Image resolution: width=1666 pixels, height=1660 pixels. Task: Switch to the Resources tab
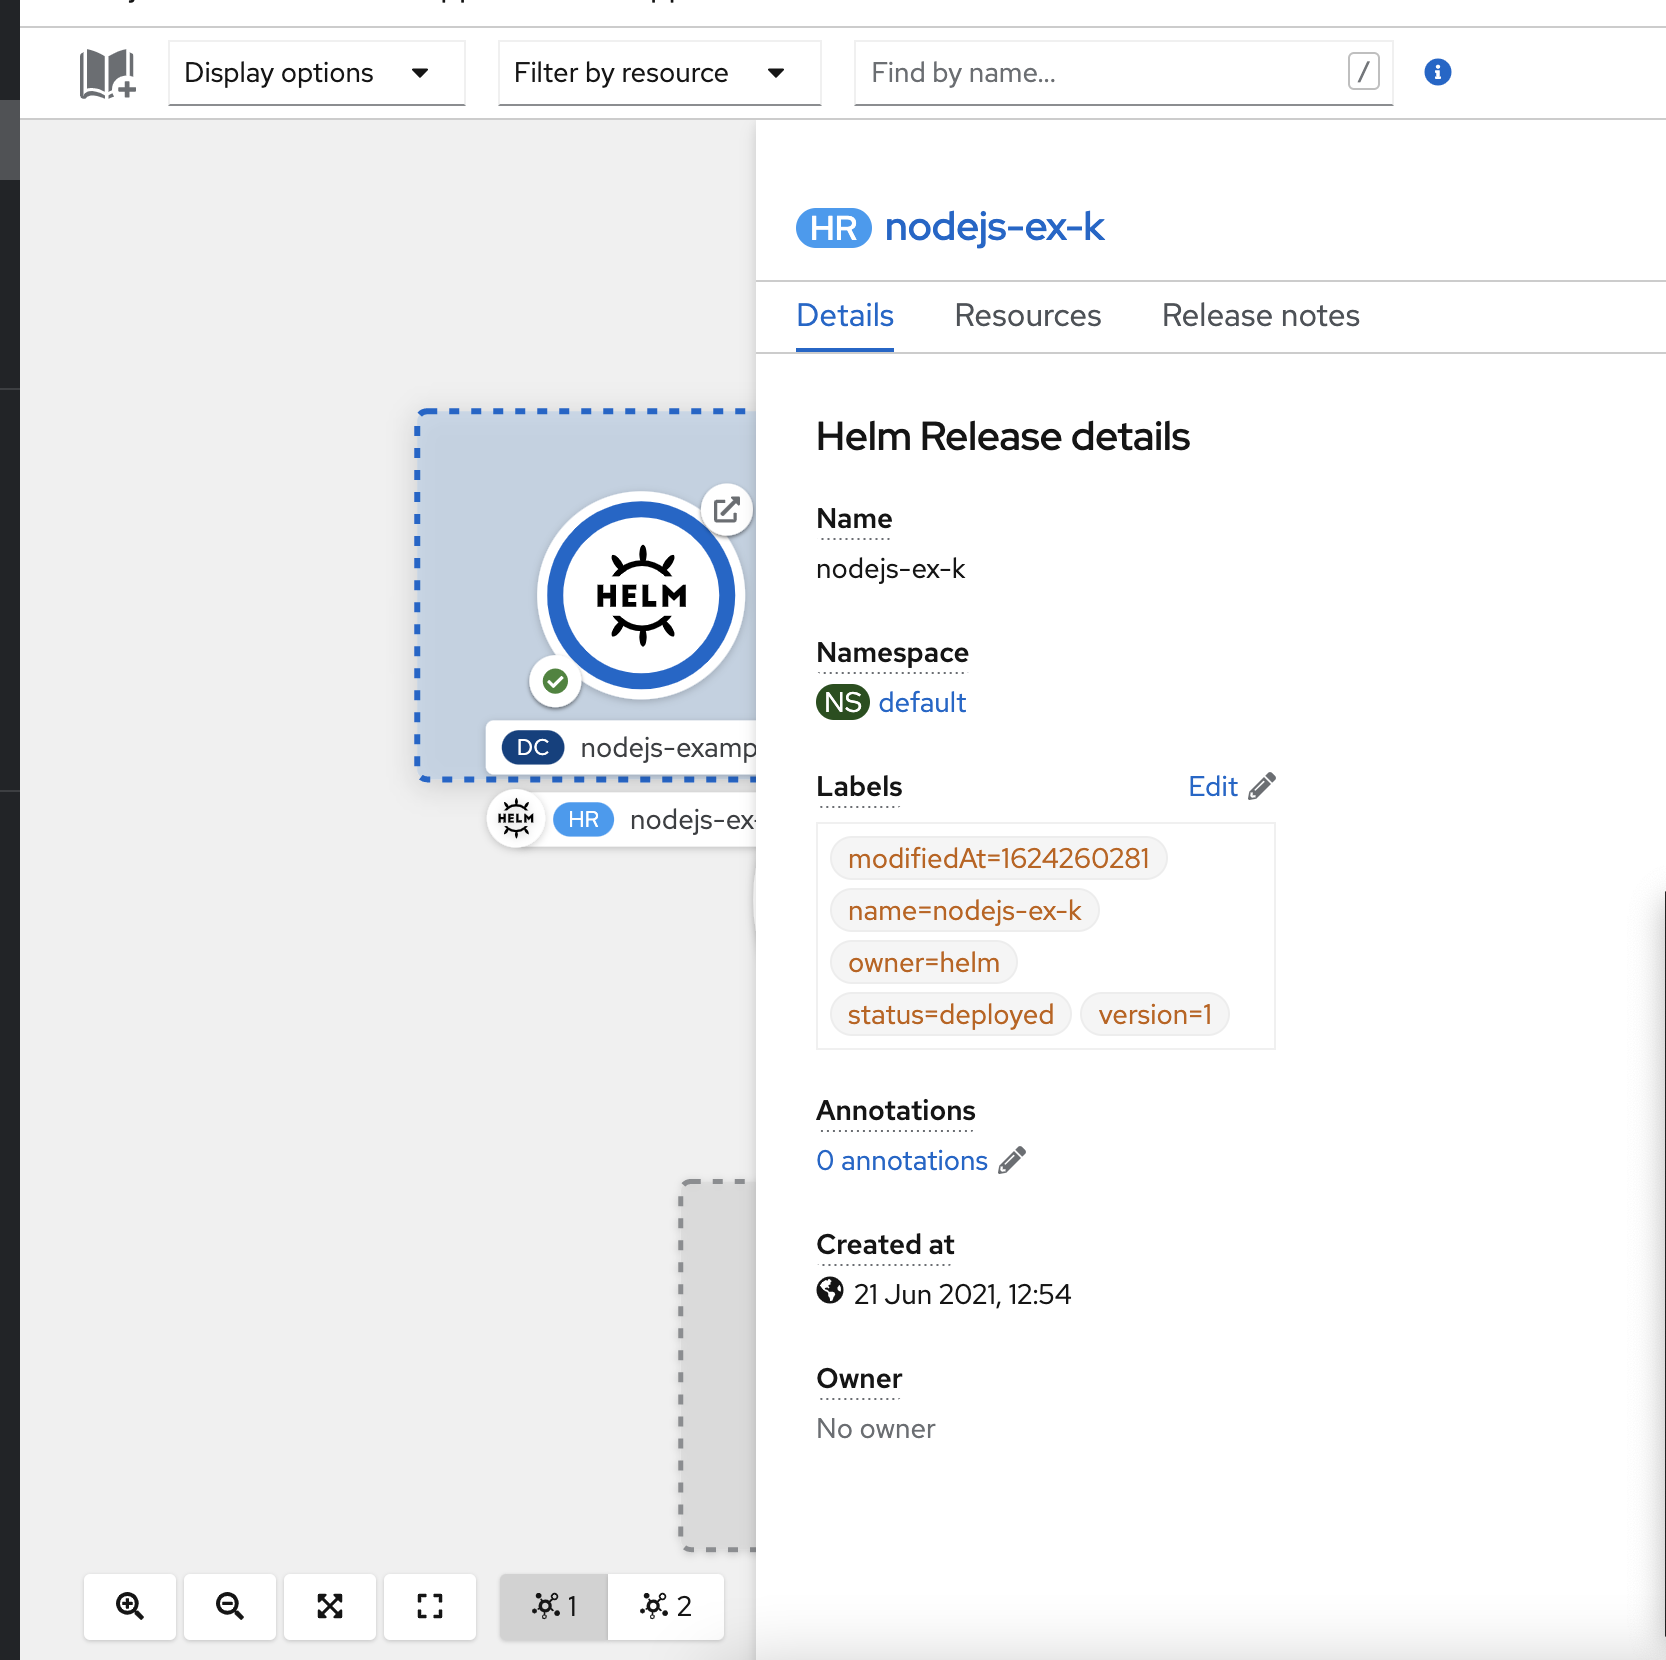click(x=1027, y=316)
